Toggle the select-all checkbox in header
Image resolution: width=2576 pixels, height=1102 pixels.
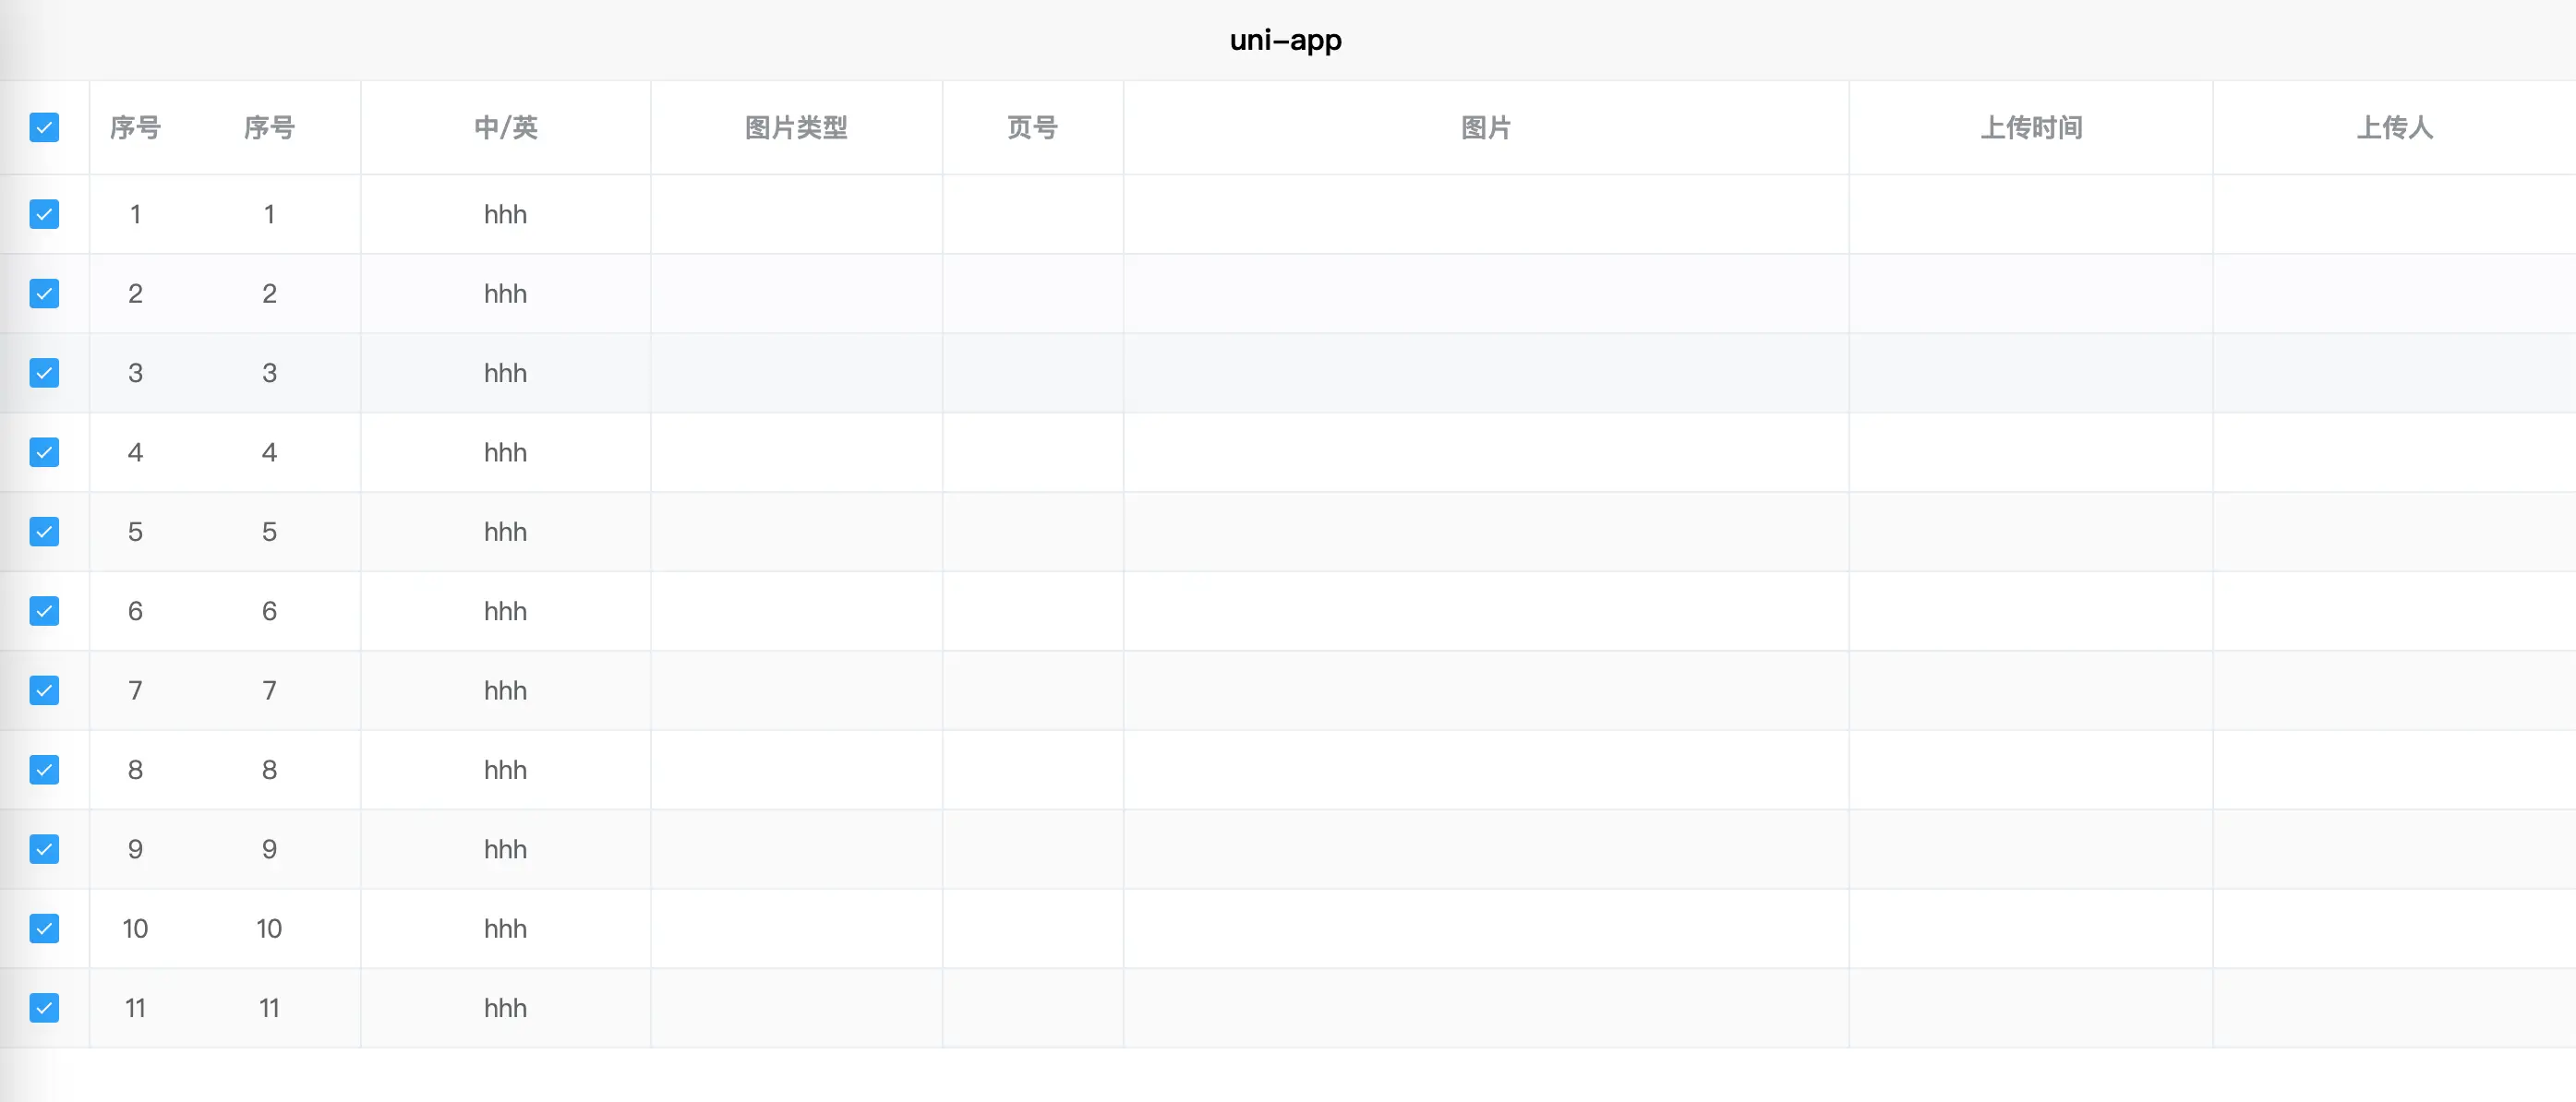click(x=44, y=127)
